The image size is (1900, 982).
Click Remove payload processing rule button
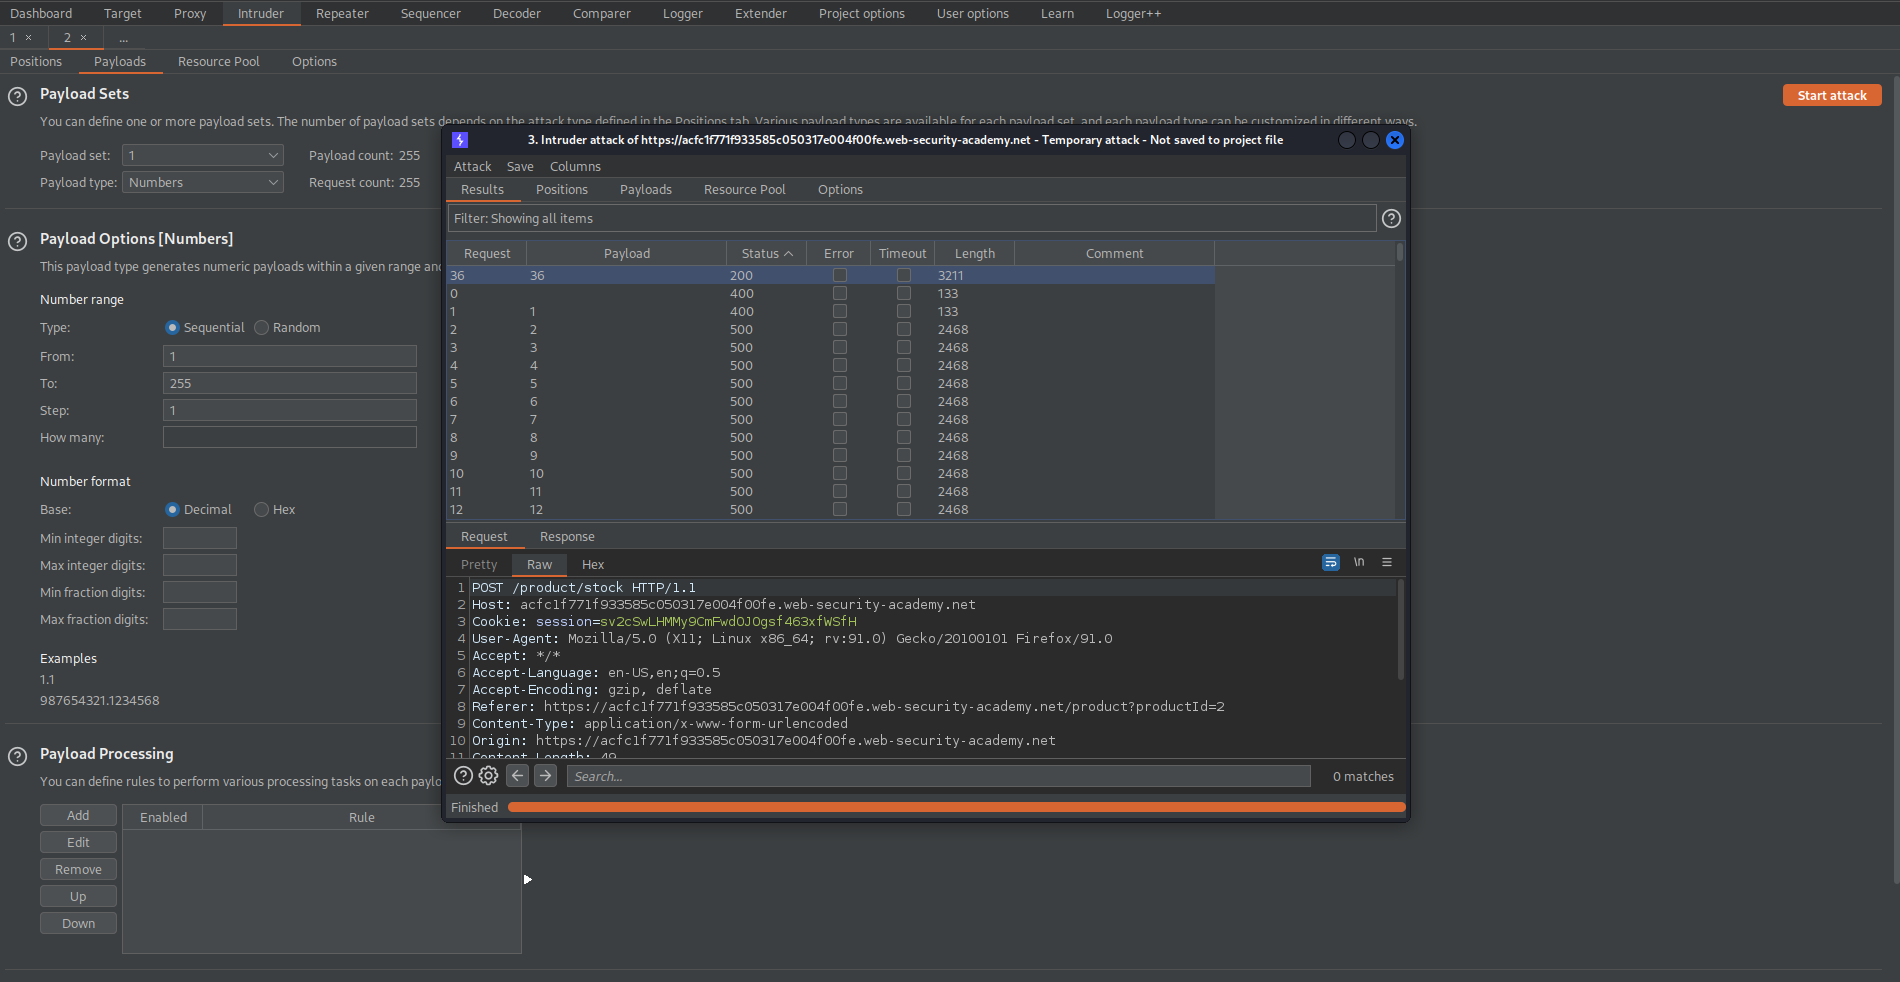[78, 869]
